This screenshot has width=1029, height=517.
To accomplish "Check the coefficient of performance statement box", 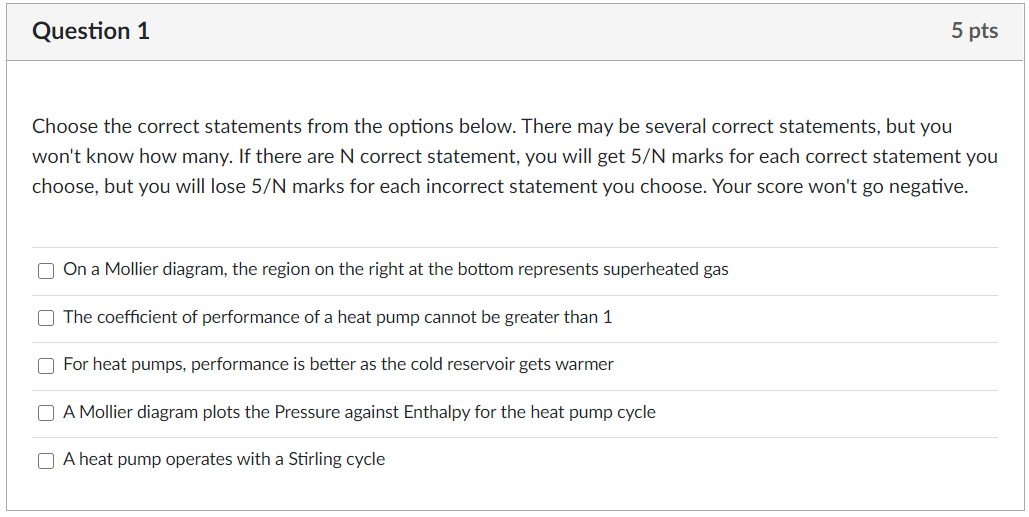I will [46, 318].
